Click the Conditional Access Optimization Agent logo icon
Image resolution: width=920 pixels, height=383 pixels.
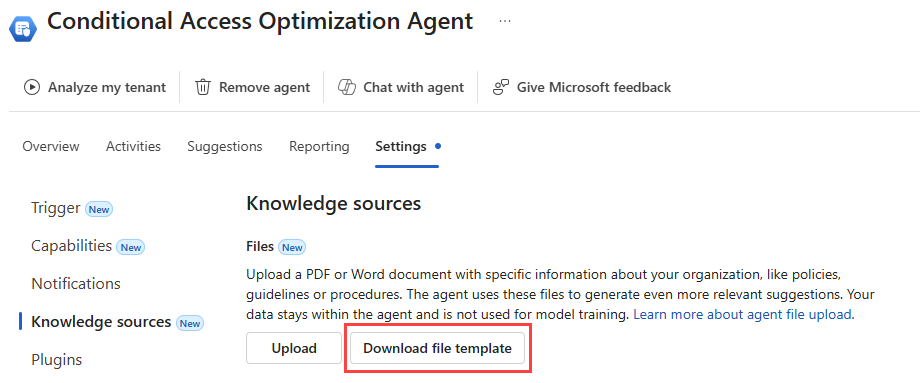point(23,28)
